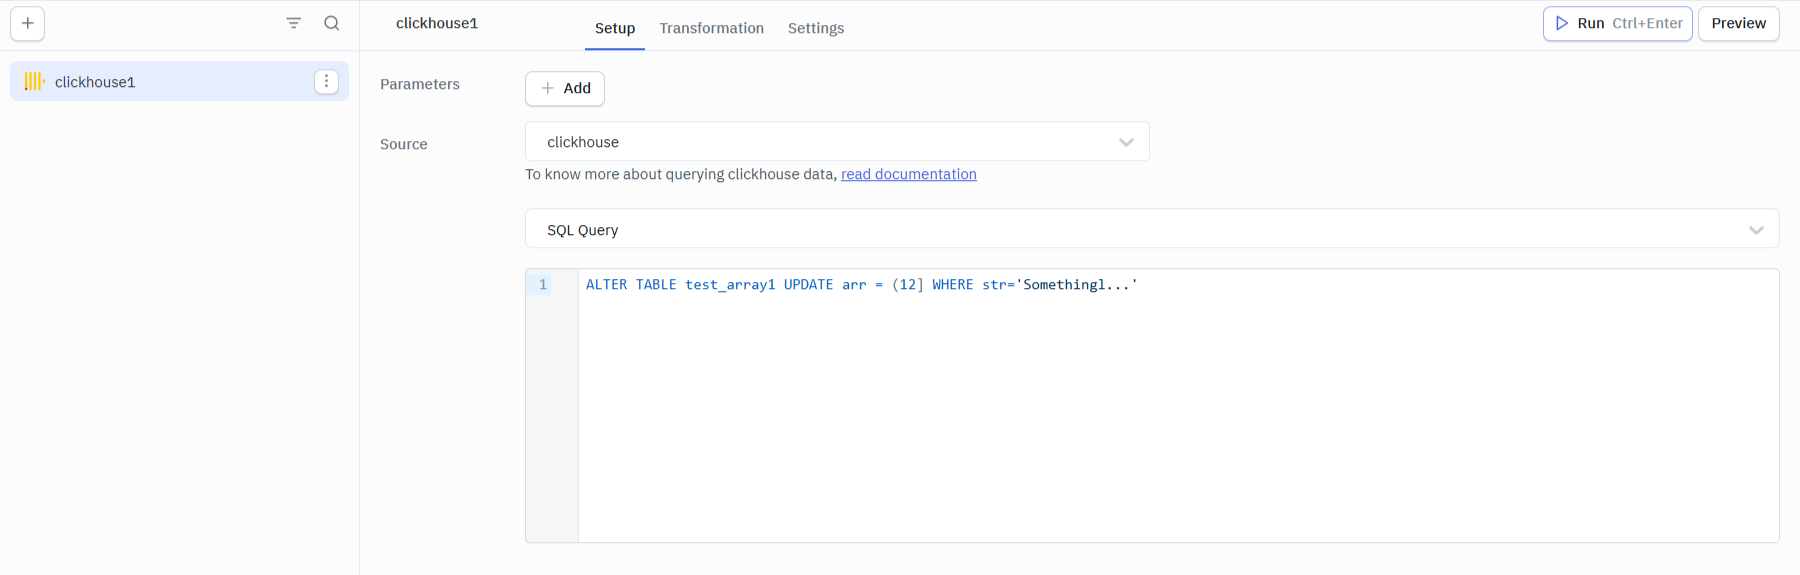Click the yellow ClickHouse icon in sidebar
Screen dimensions: 1800x575
click(34, 82)
